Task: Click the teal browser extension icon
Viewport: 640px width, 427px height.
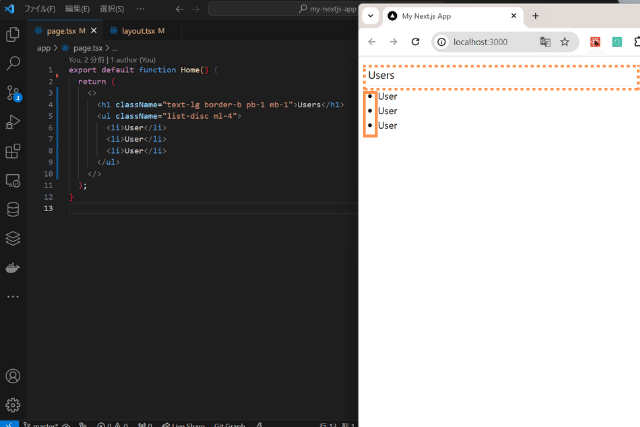Action: pyautogui.click(x=617, y=42)
